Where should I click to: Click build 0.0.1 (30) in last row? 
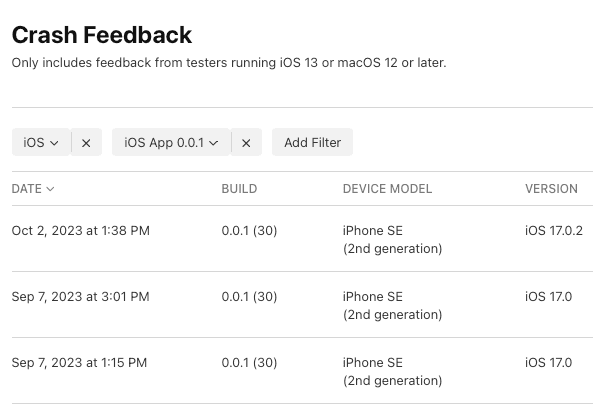point(249,363)
